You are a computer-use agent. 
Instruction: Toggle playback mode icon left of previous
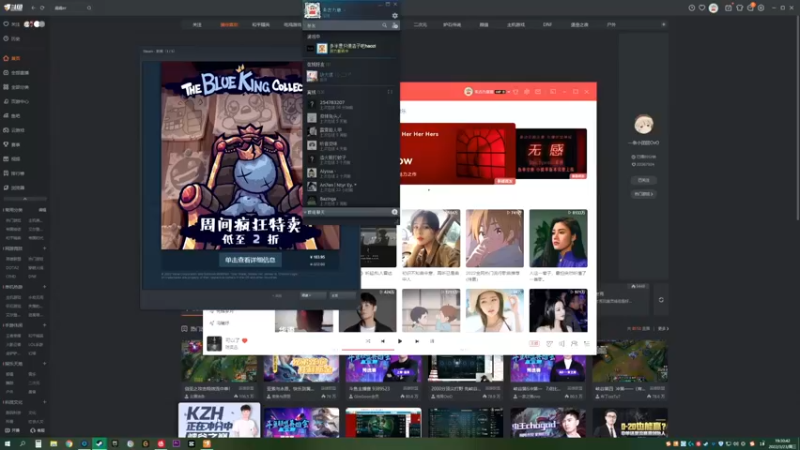pos(368,341)
